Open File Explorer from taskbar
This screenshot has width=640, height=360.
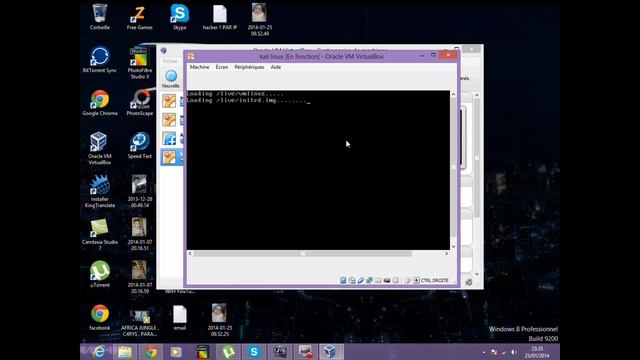point(125,352)
